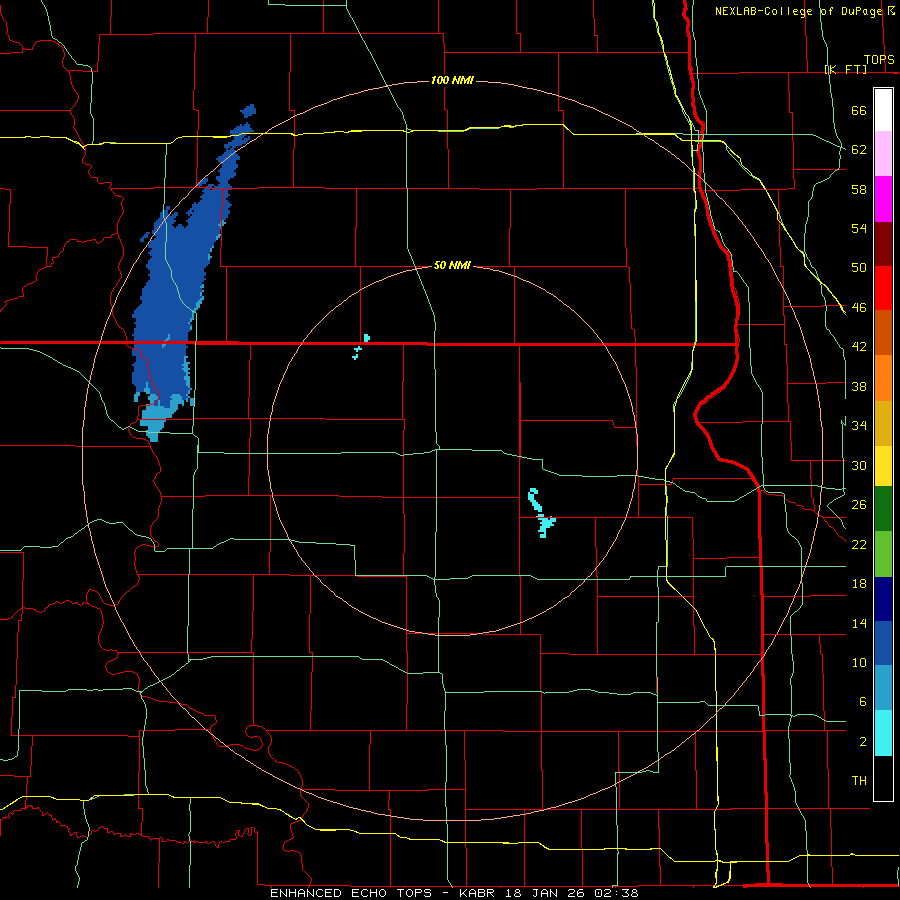Click the '[K FT]' units label

pyautogui.click(x=846, y=69)
